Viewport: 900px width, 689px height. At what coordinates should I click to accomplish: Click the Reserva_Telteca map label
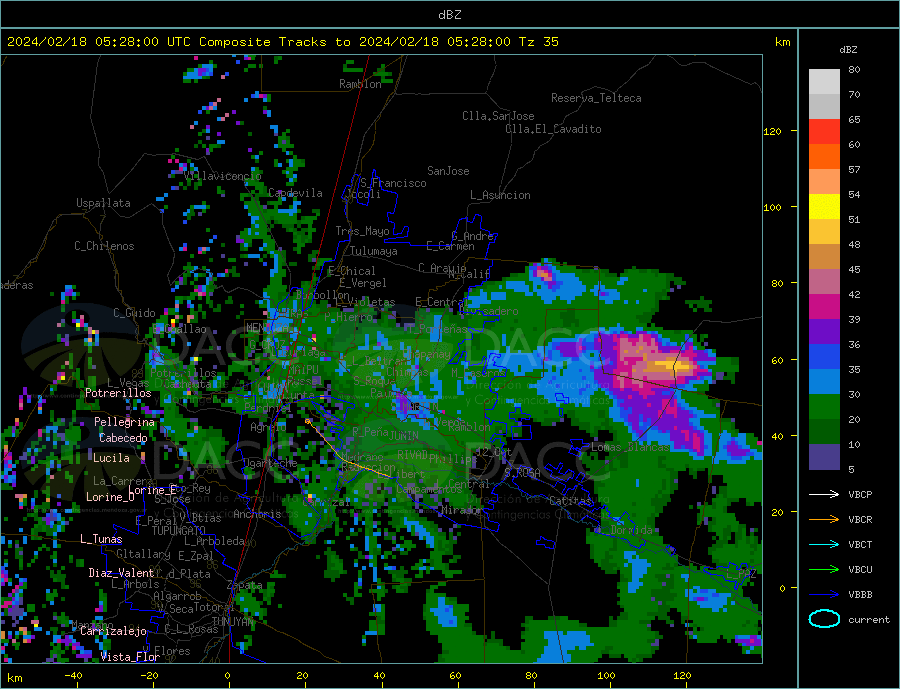tap(596, 98)
